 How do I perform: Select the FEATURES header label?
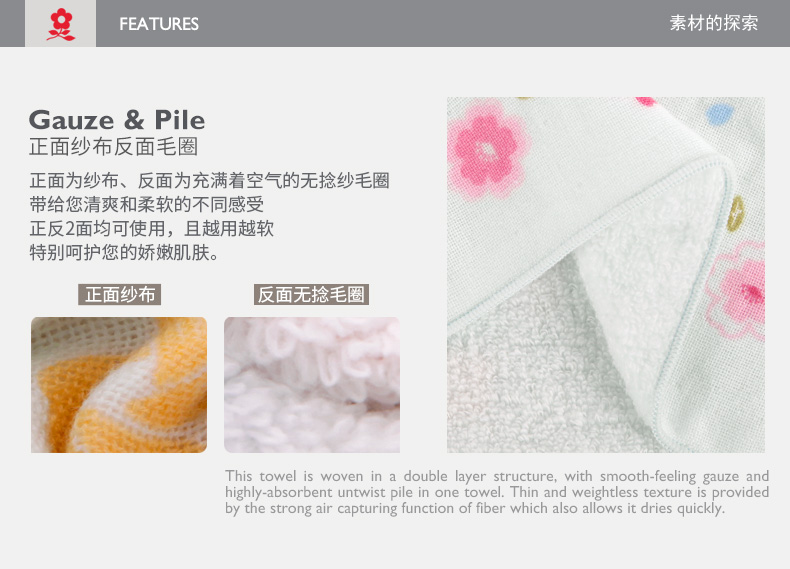click(159, 24)
